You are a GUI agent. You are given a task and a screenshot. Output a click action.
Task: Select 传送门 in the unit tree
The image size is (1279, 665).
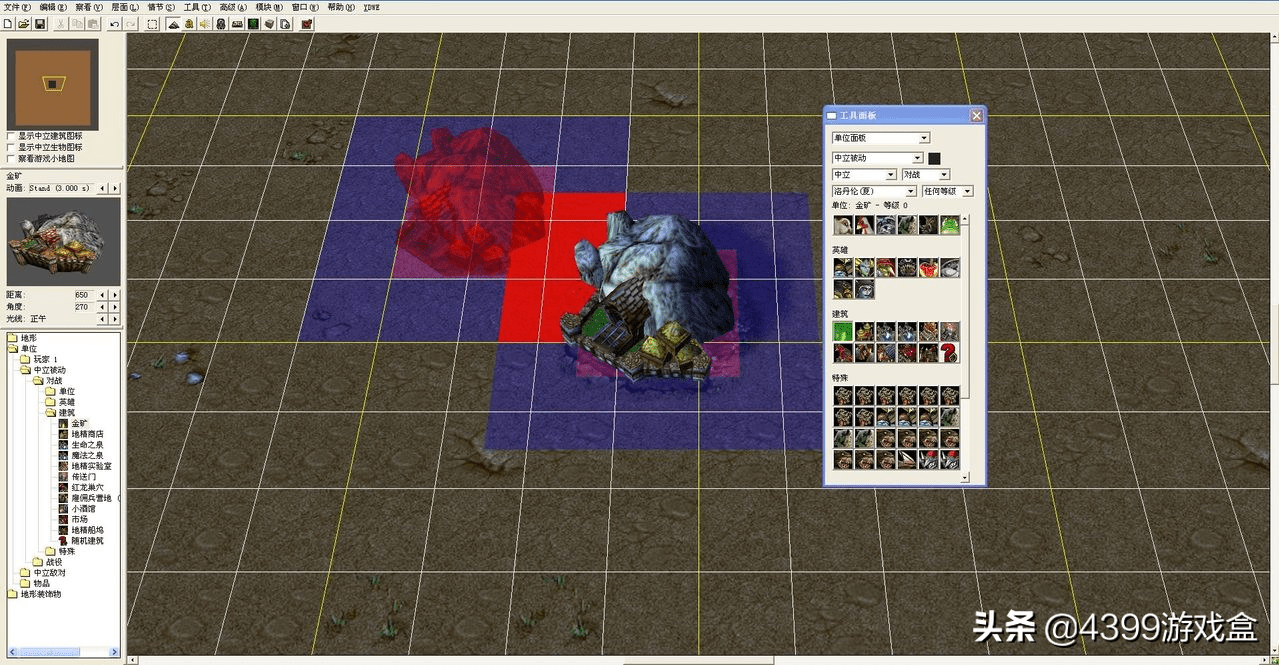pos(83,476)
